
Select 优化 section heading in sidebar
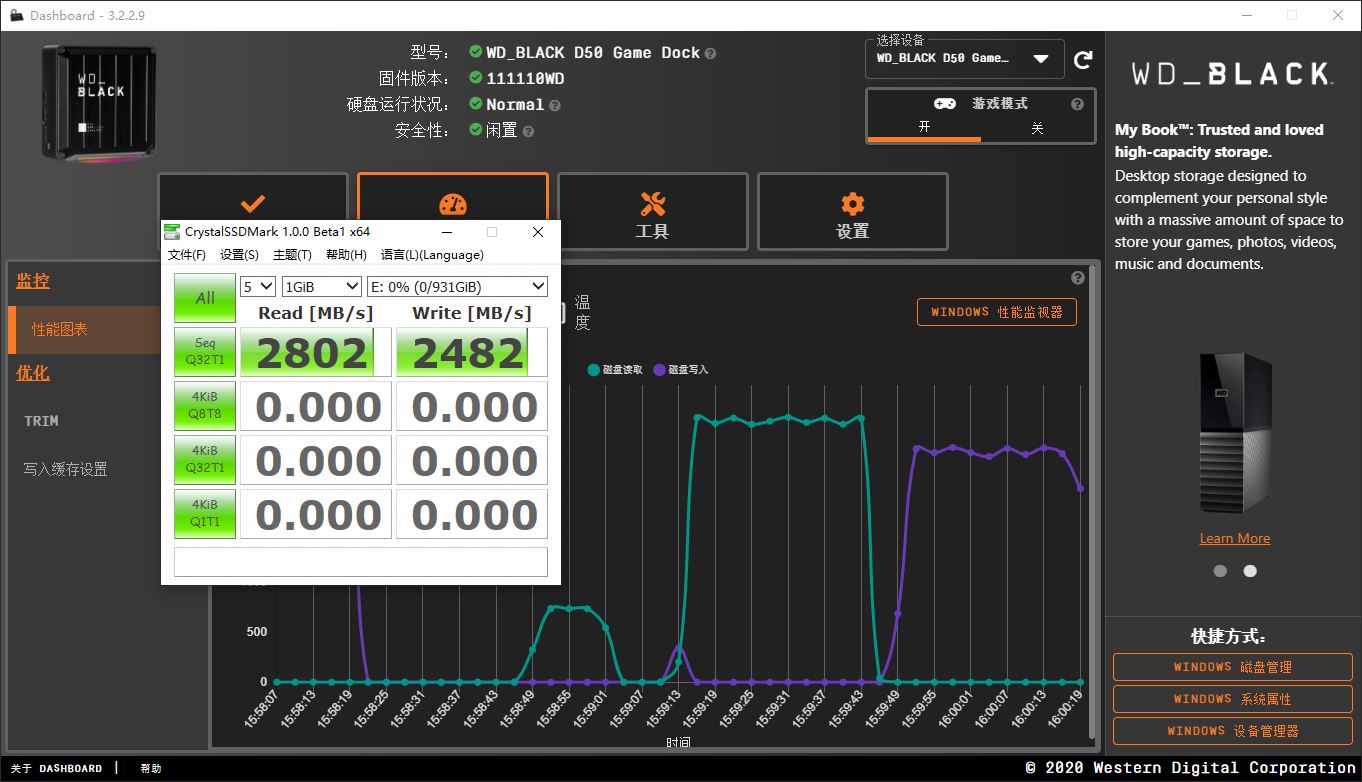coord(33,373)
